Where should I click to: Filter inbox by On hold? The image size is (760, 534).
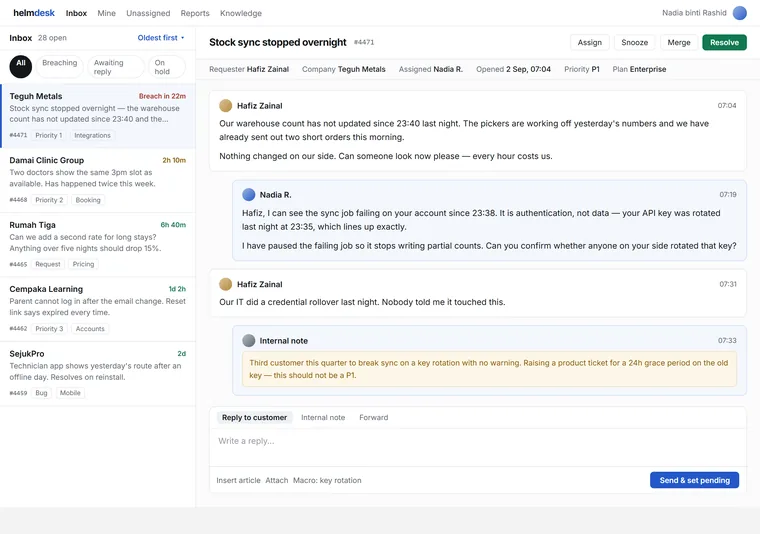(167, 66)
